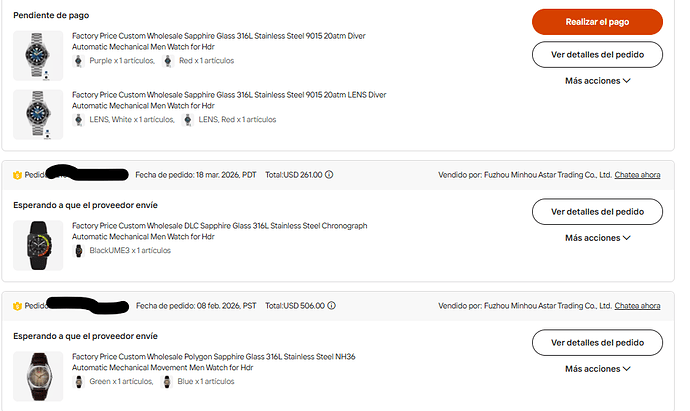Viewport: 690px width, 411px height.
Task: Open Ver detalles del pedido for Chronograph order
Action: pyautogui.click(x=597, y=212)
